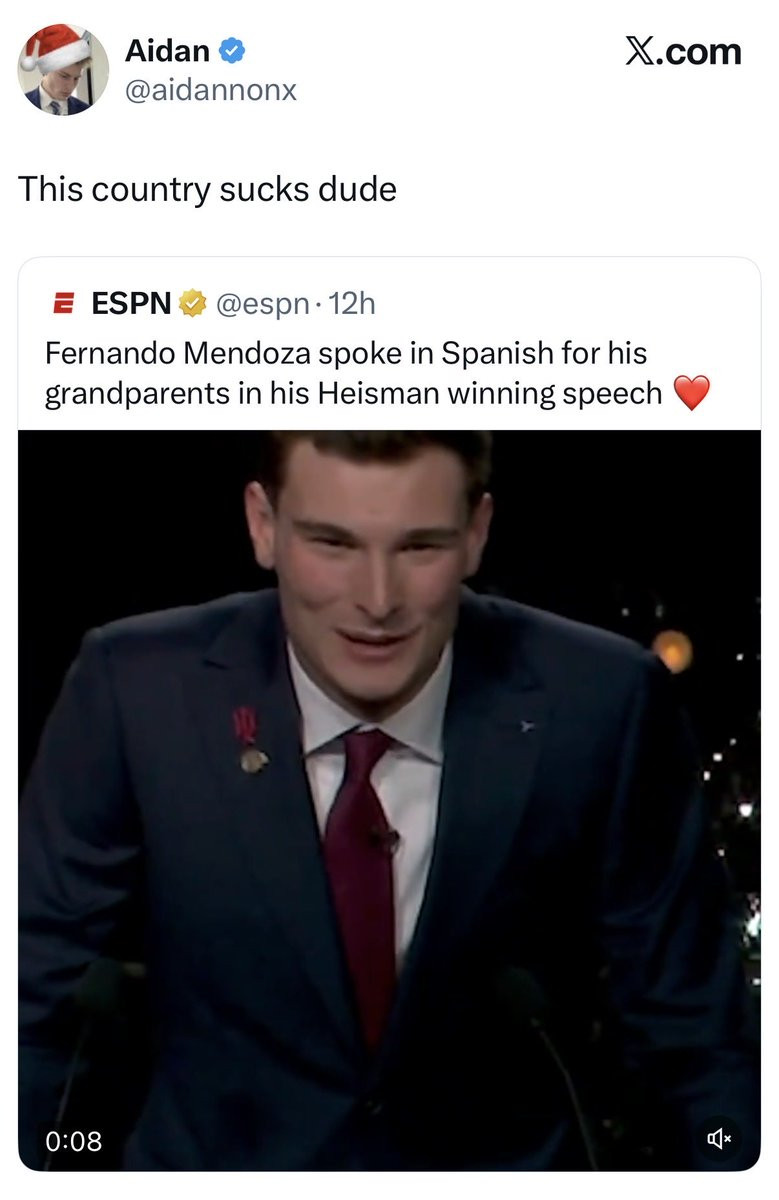Play the Heisman speech video

point(389,800)
